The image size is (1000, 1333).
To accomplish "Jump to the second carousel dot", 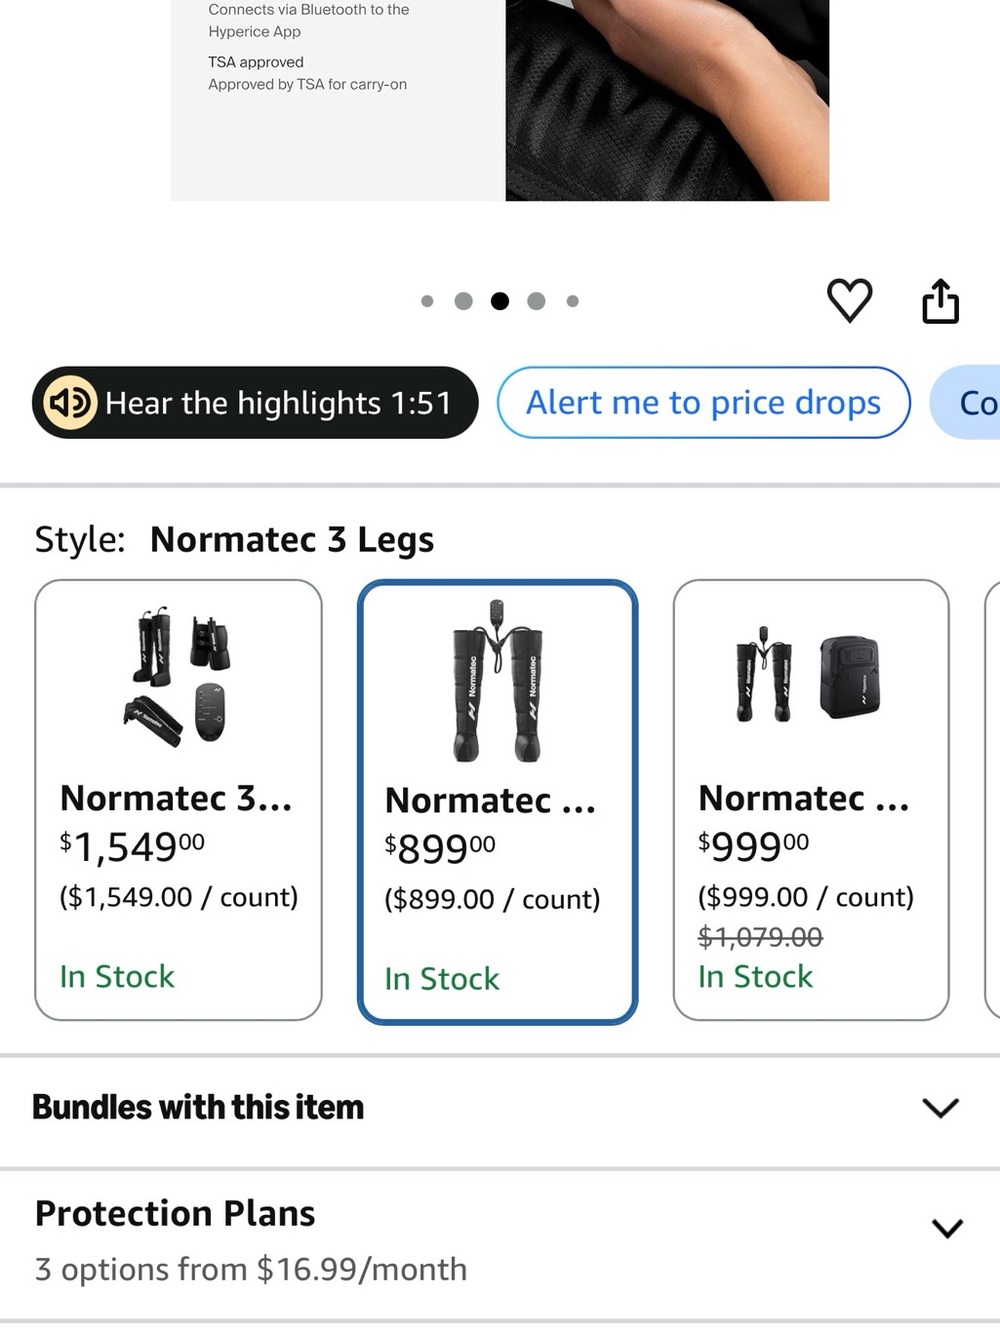I will [x=463, y=301].
